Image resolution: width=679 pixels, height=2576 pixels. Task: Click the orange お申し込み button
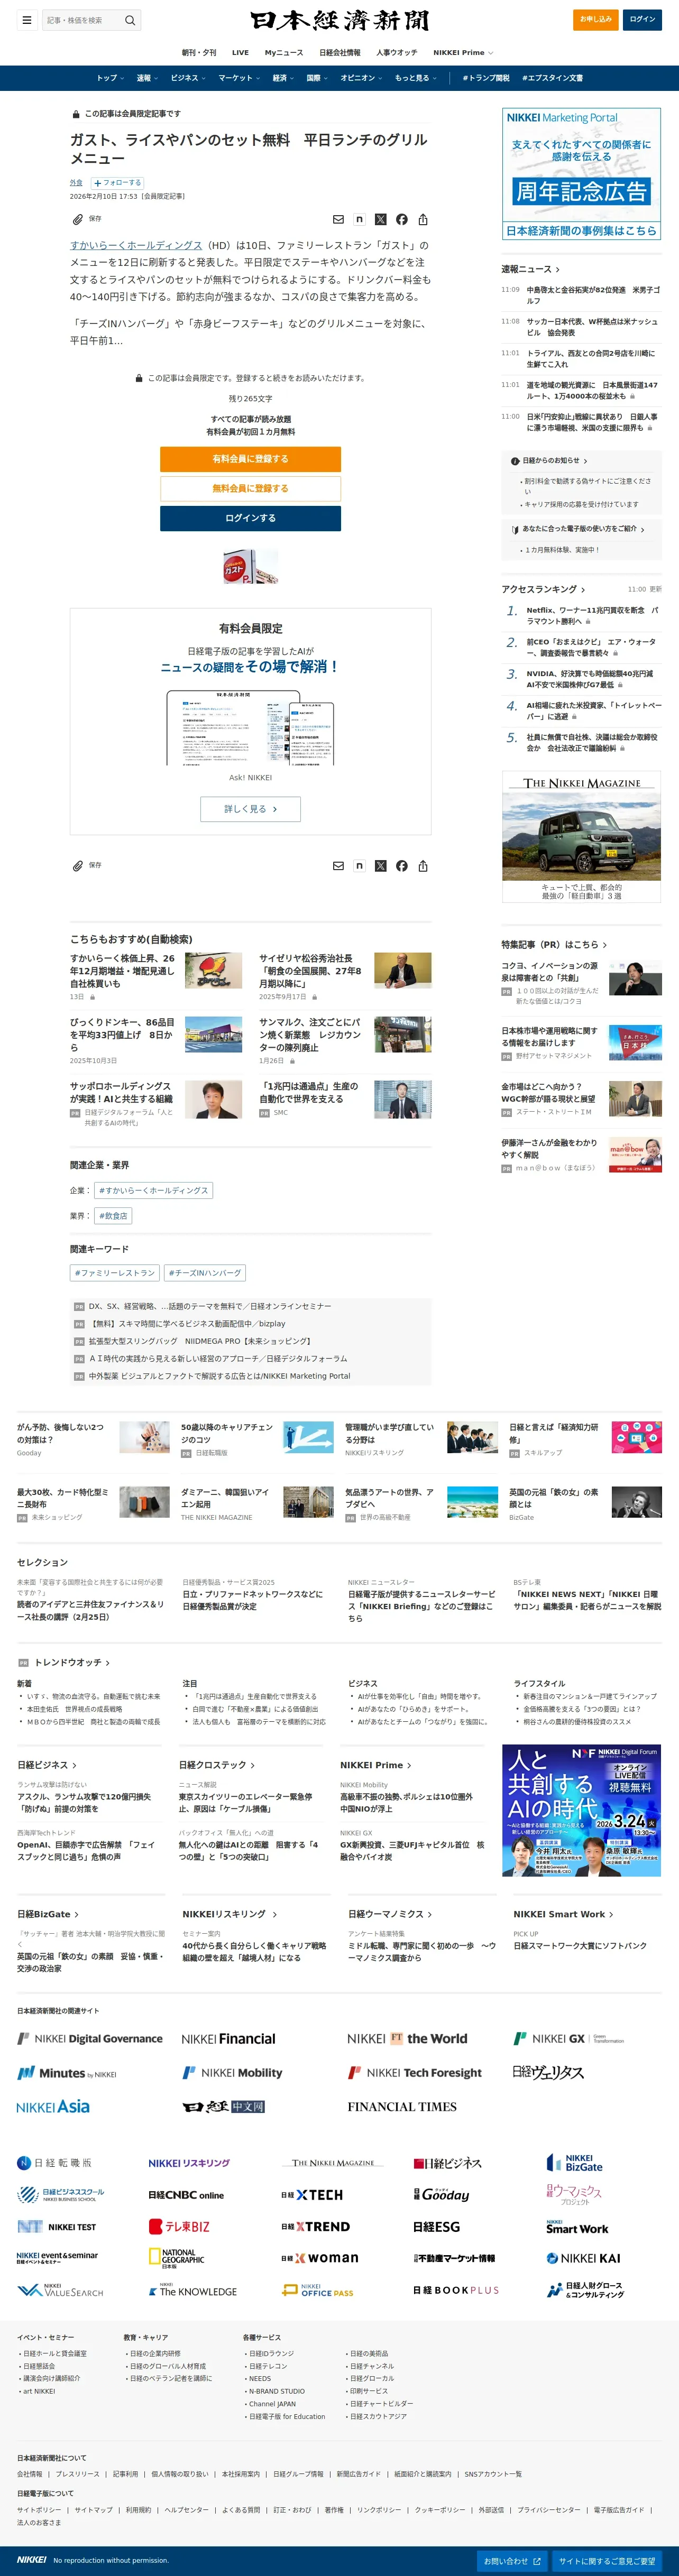(x=595, y=20)
